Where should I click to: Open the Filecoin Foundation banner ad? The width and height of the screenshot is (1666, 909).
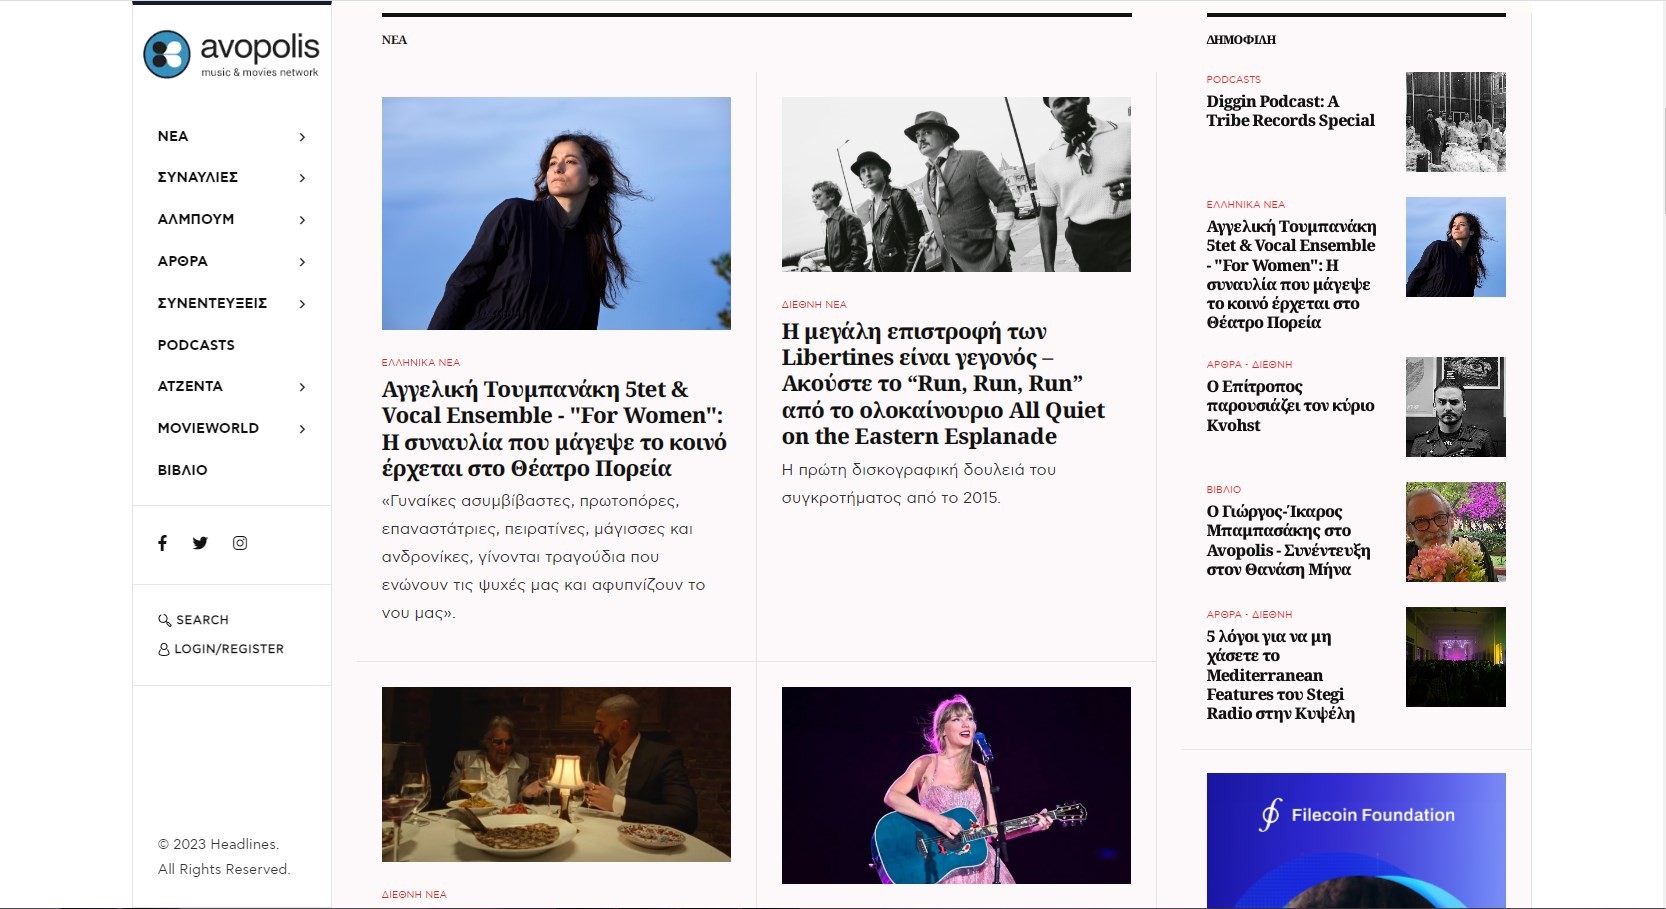pyautogui.click(x=1356, y=841)
